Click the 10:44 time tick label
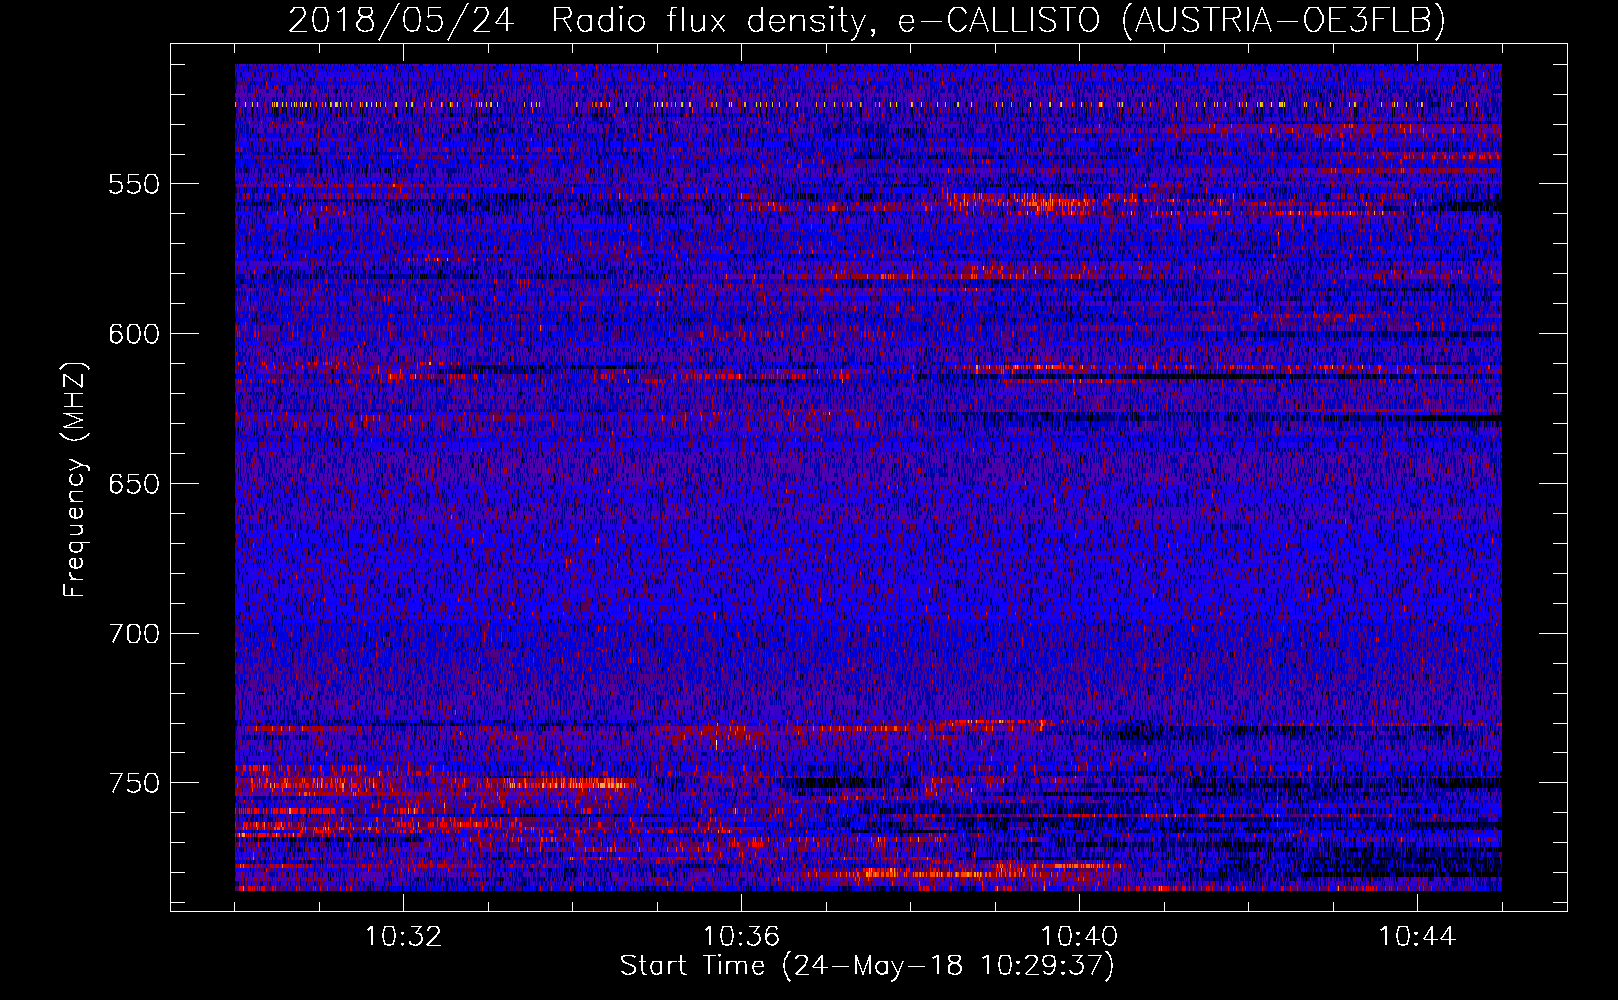1618x1000 pixels. [1417, 937]
